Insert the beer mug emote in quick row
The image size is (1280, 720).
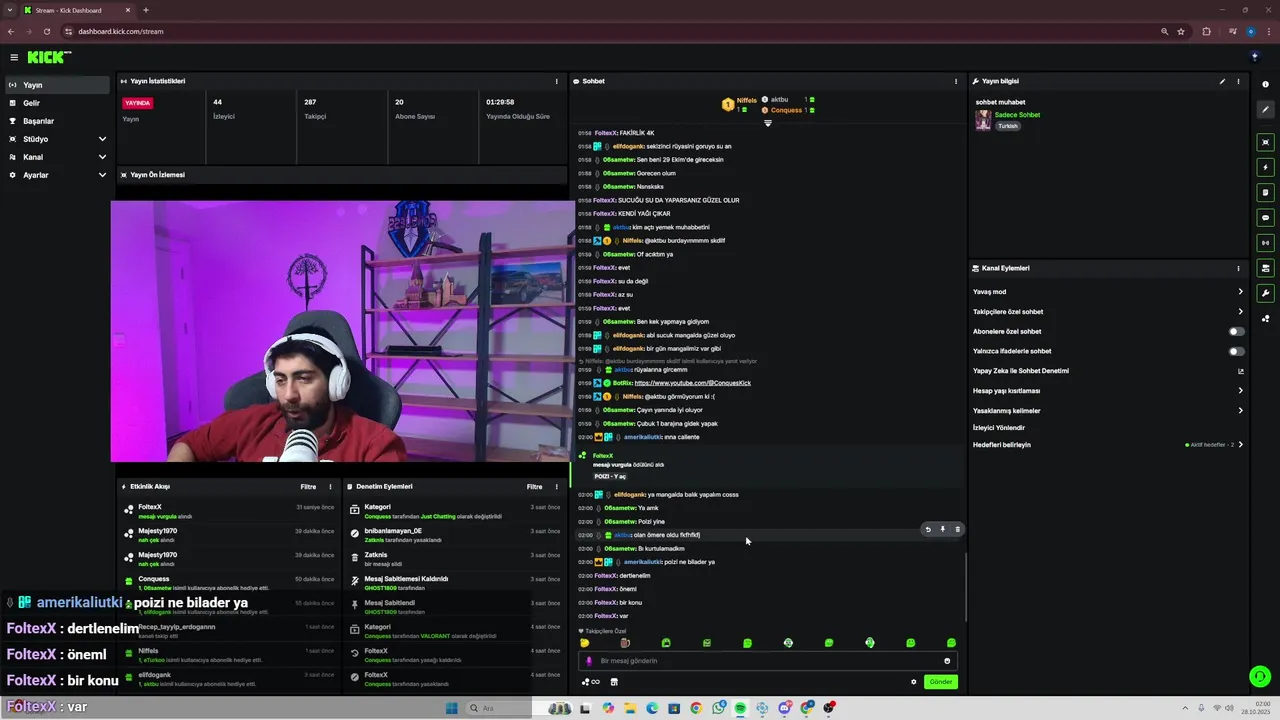625,643
